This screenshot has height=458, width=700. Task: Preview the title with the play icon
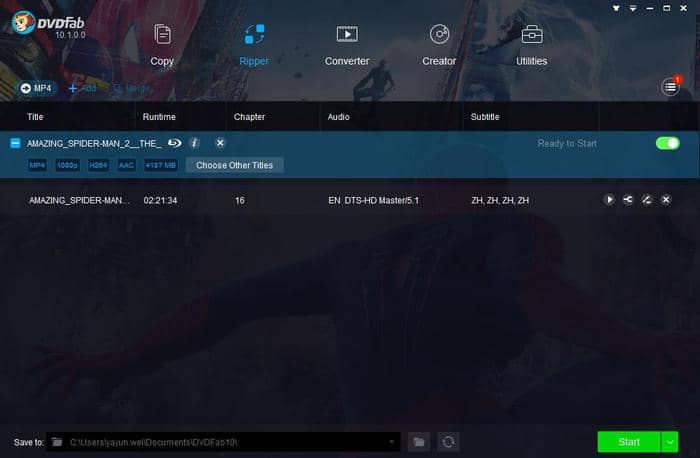point(609,200)
